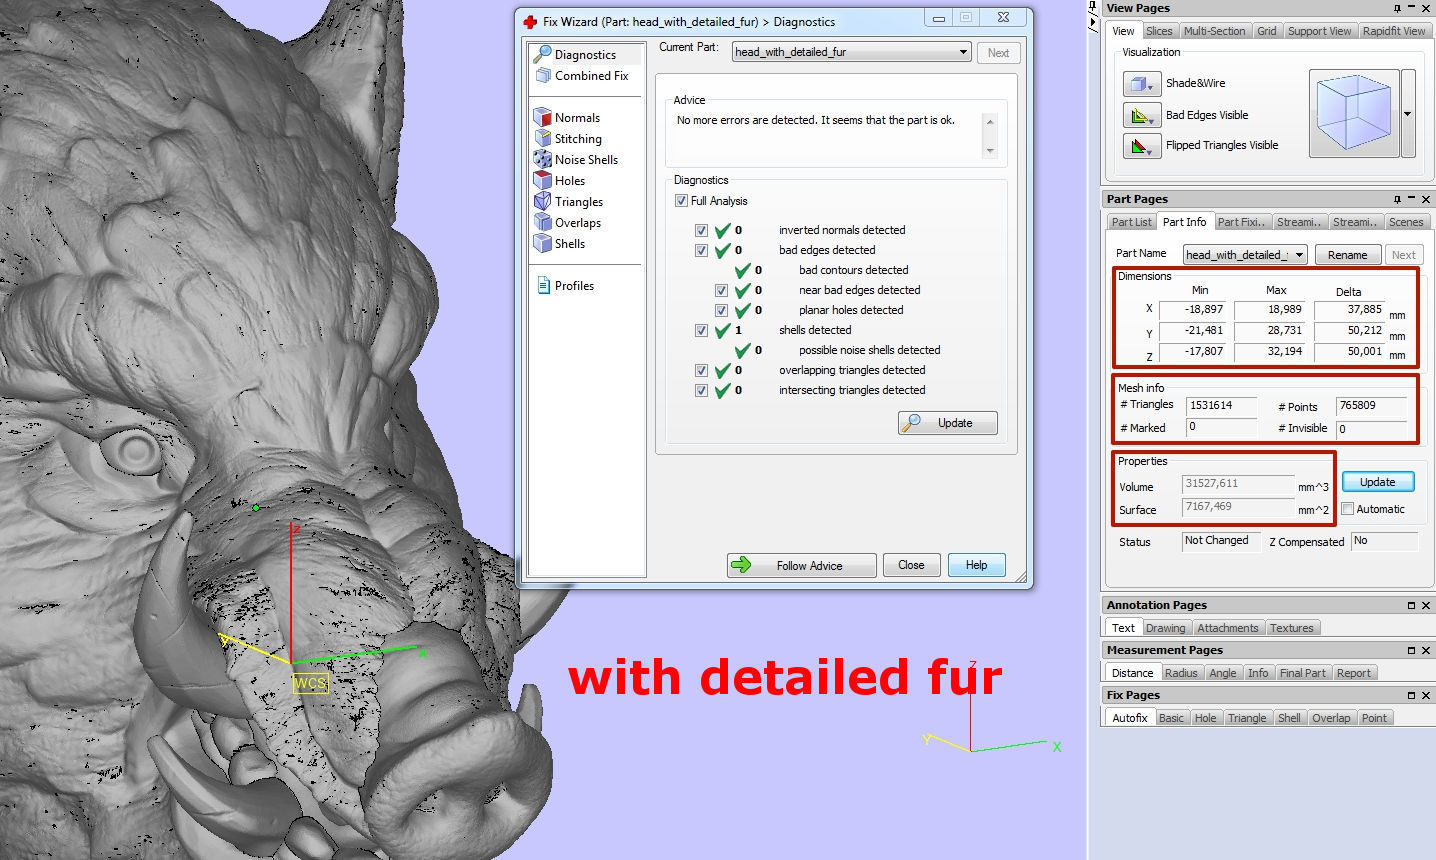Click the Flipped Triangles Visible icon
The height and width of the screenshot is (860, 1436).
tap(1141, 146)
